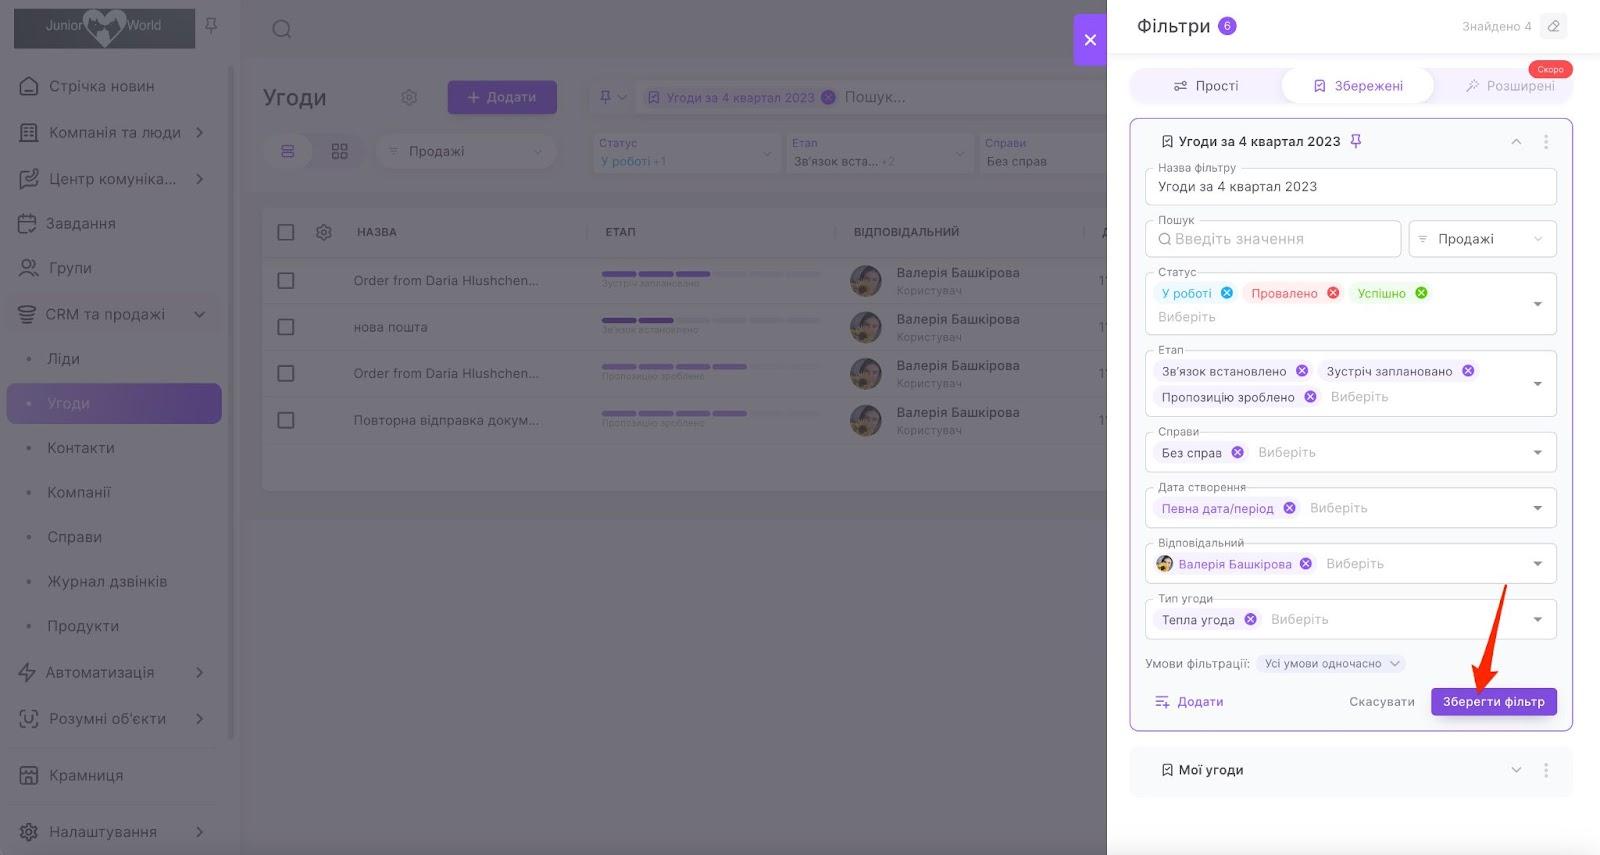Image resolution: width=1600 pixels, height=855 pixels.
Task: Open more options for Мої угоди filter
Action: (1546, 770)
